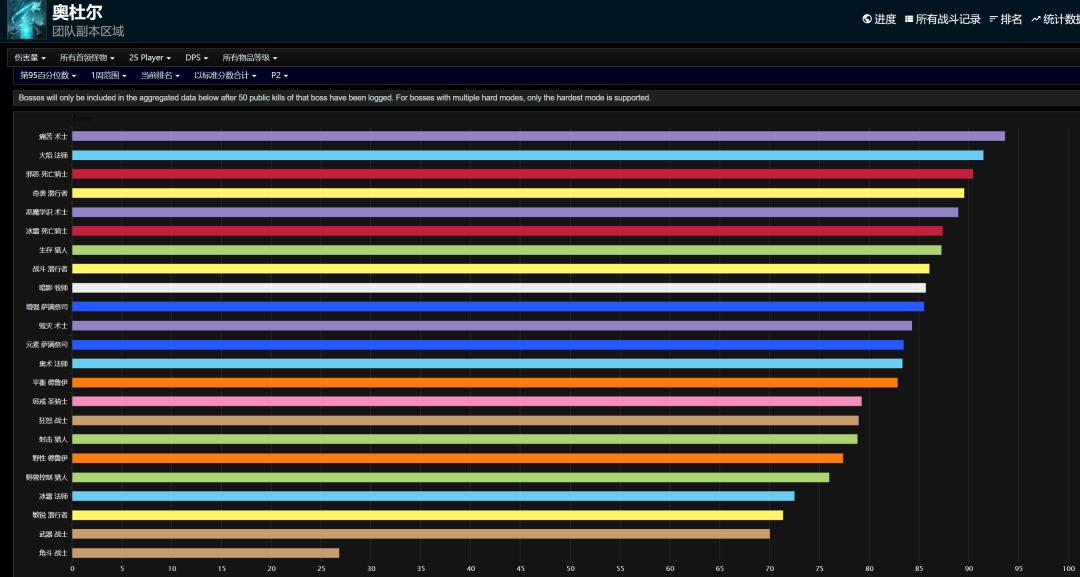Click the 奥杜尔 zone title
This screenshot has width=1080, height=577.
[77, 12]
